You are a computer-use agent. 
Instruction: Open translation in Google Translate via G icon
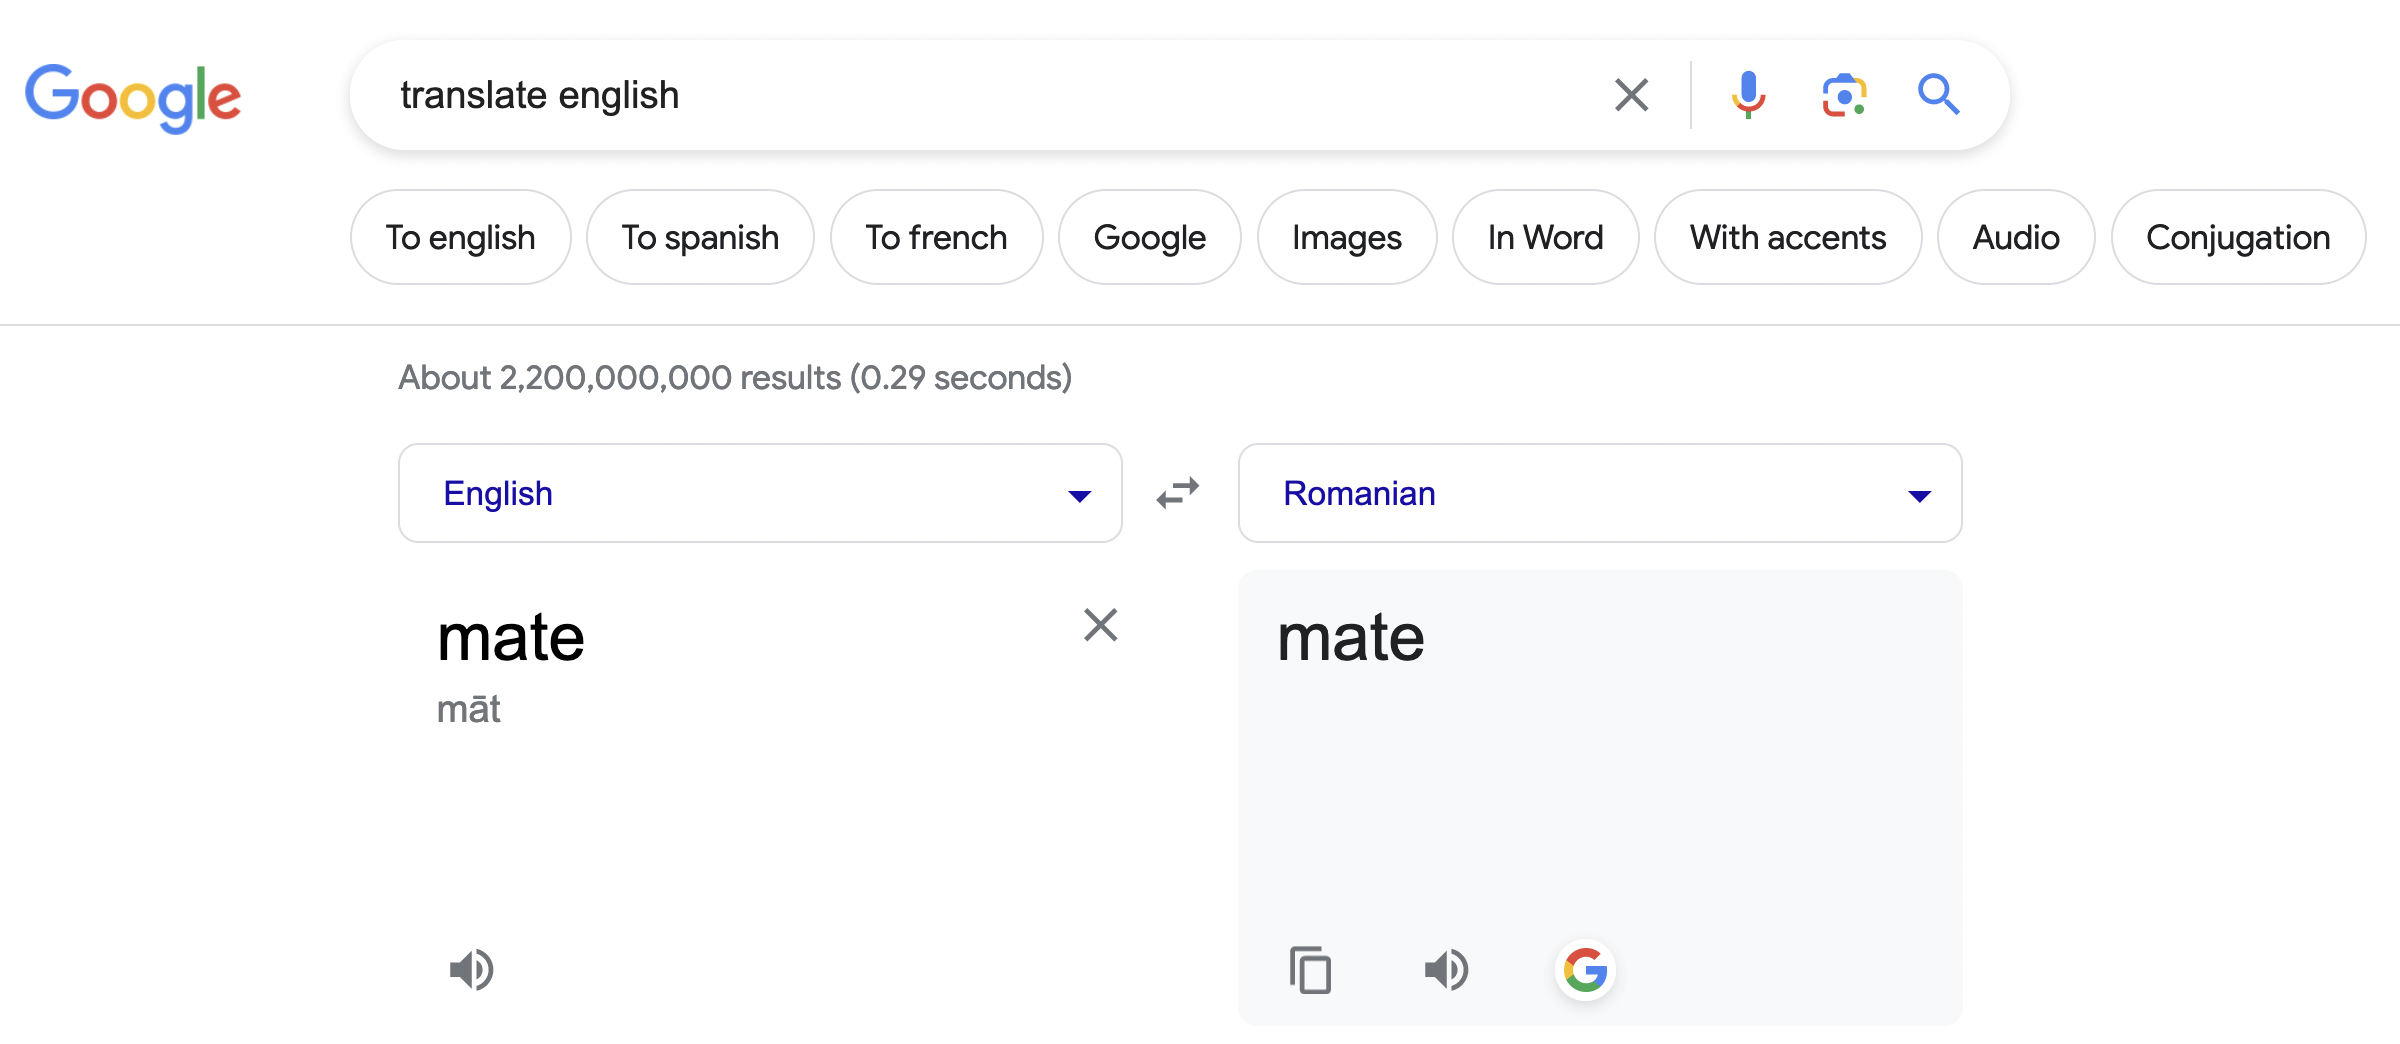pos(1585,970)
